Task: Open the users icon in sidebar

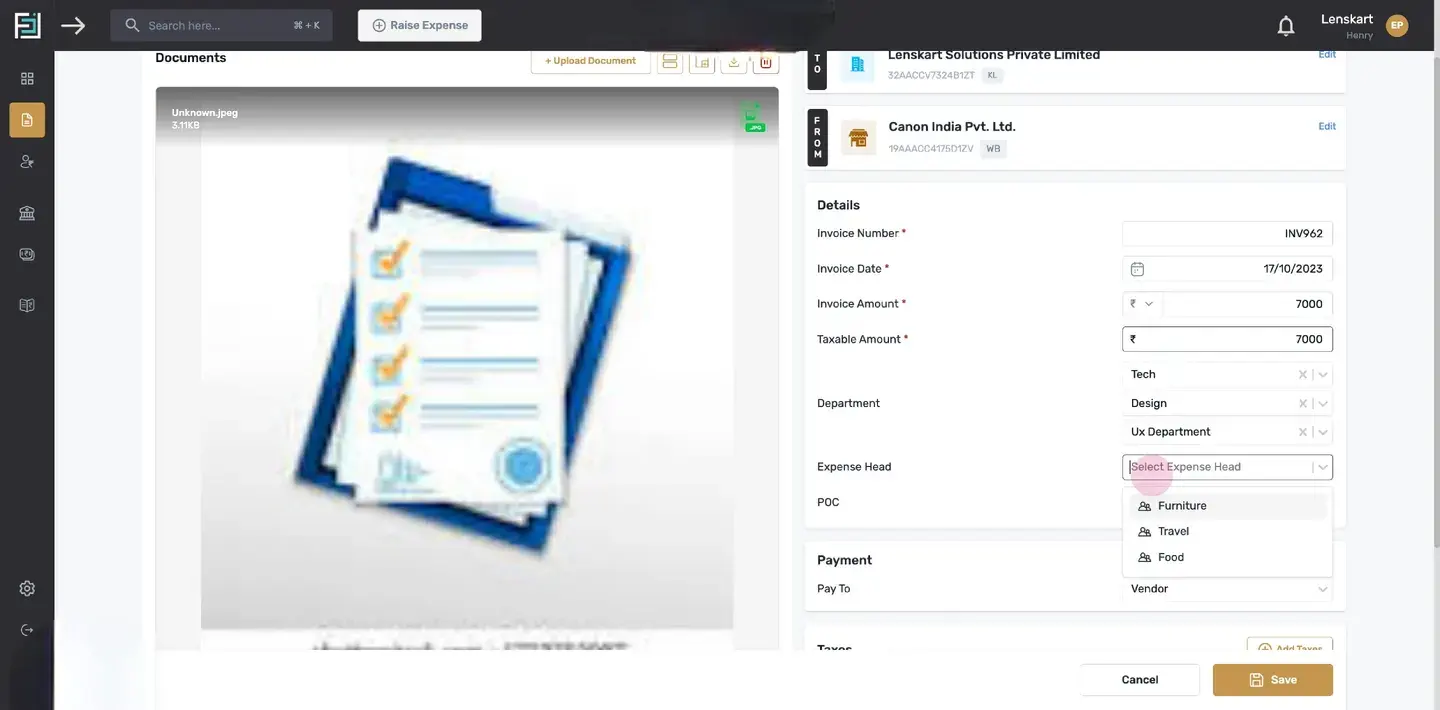Action: (27, 161)
